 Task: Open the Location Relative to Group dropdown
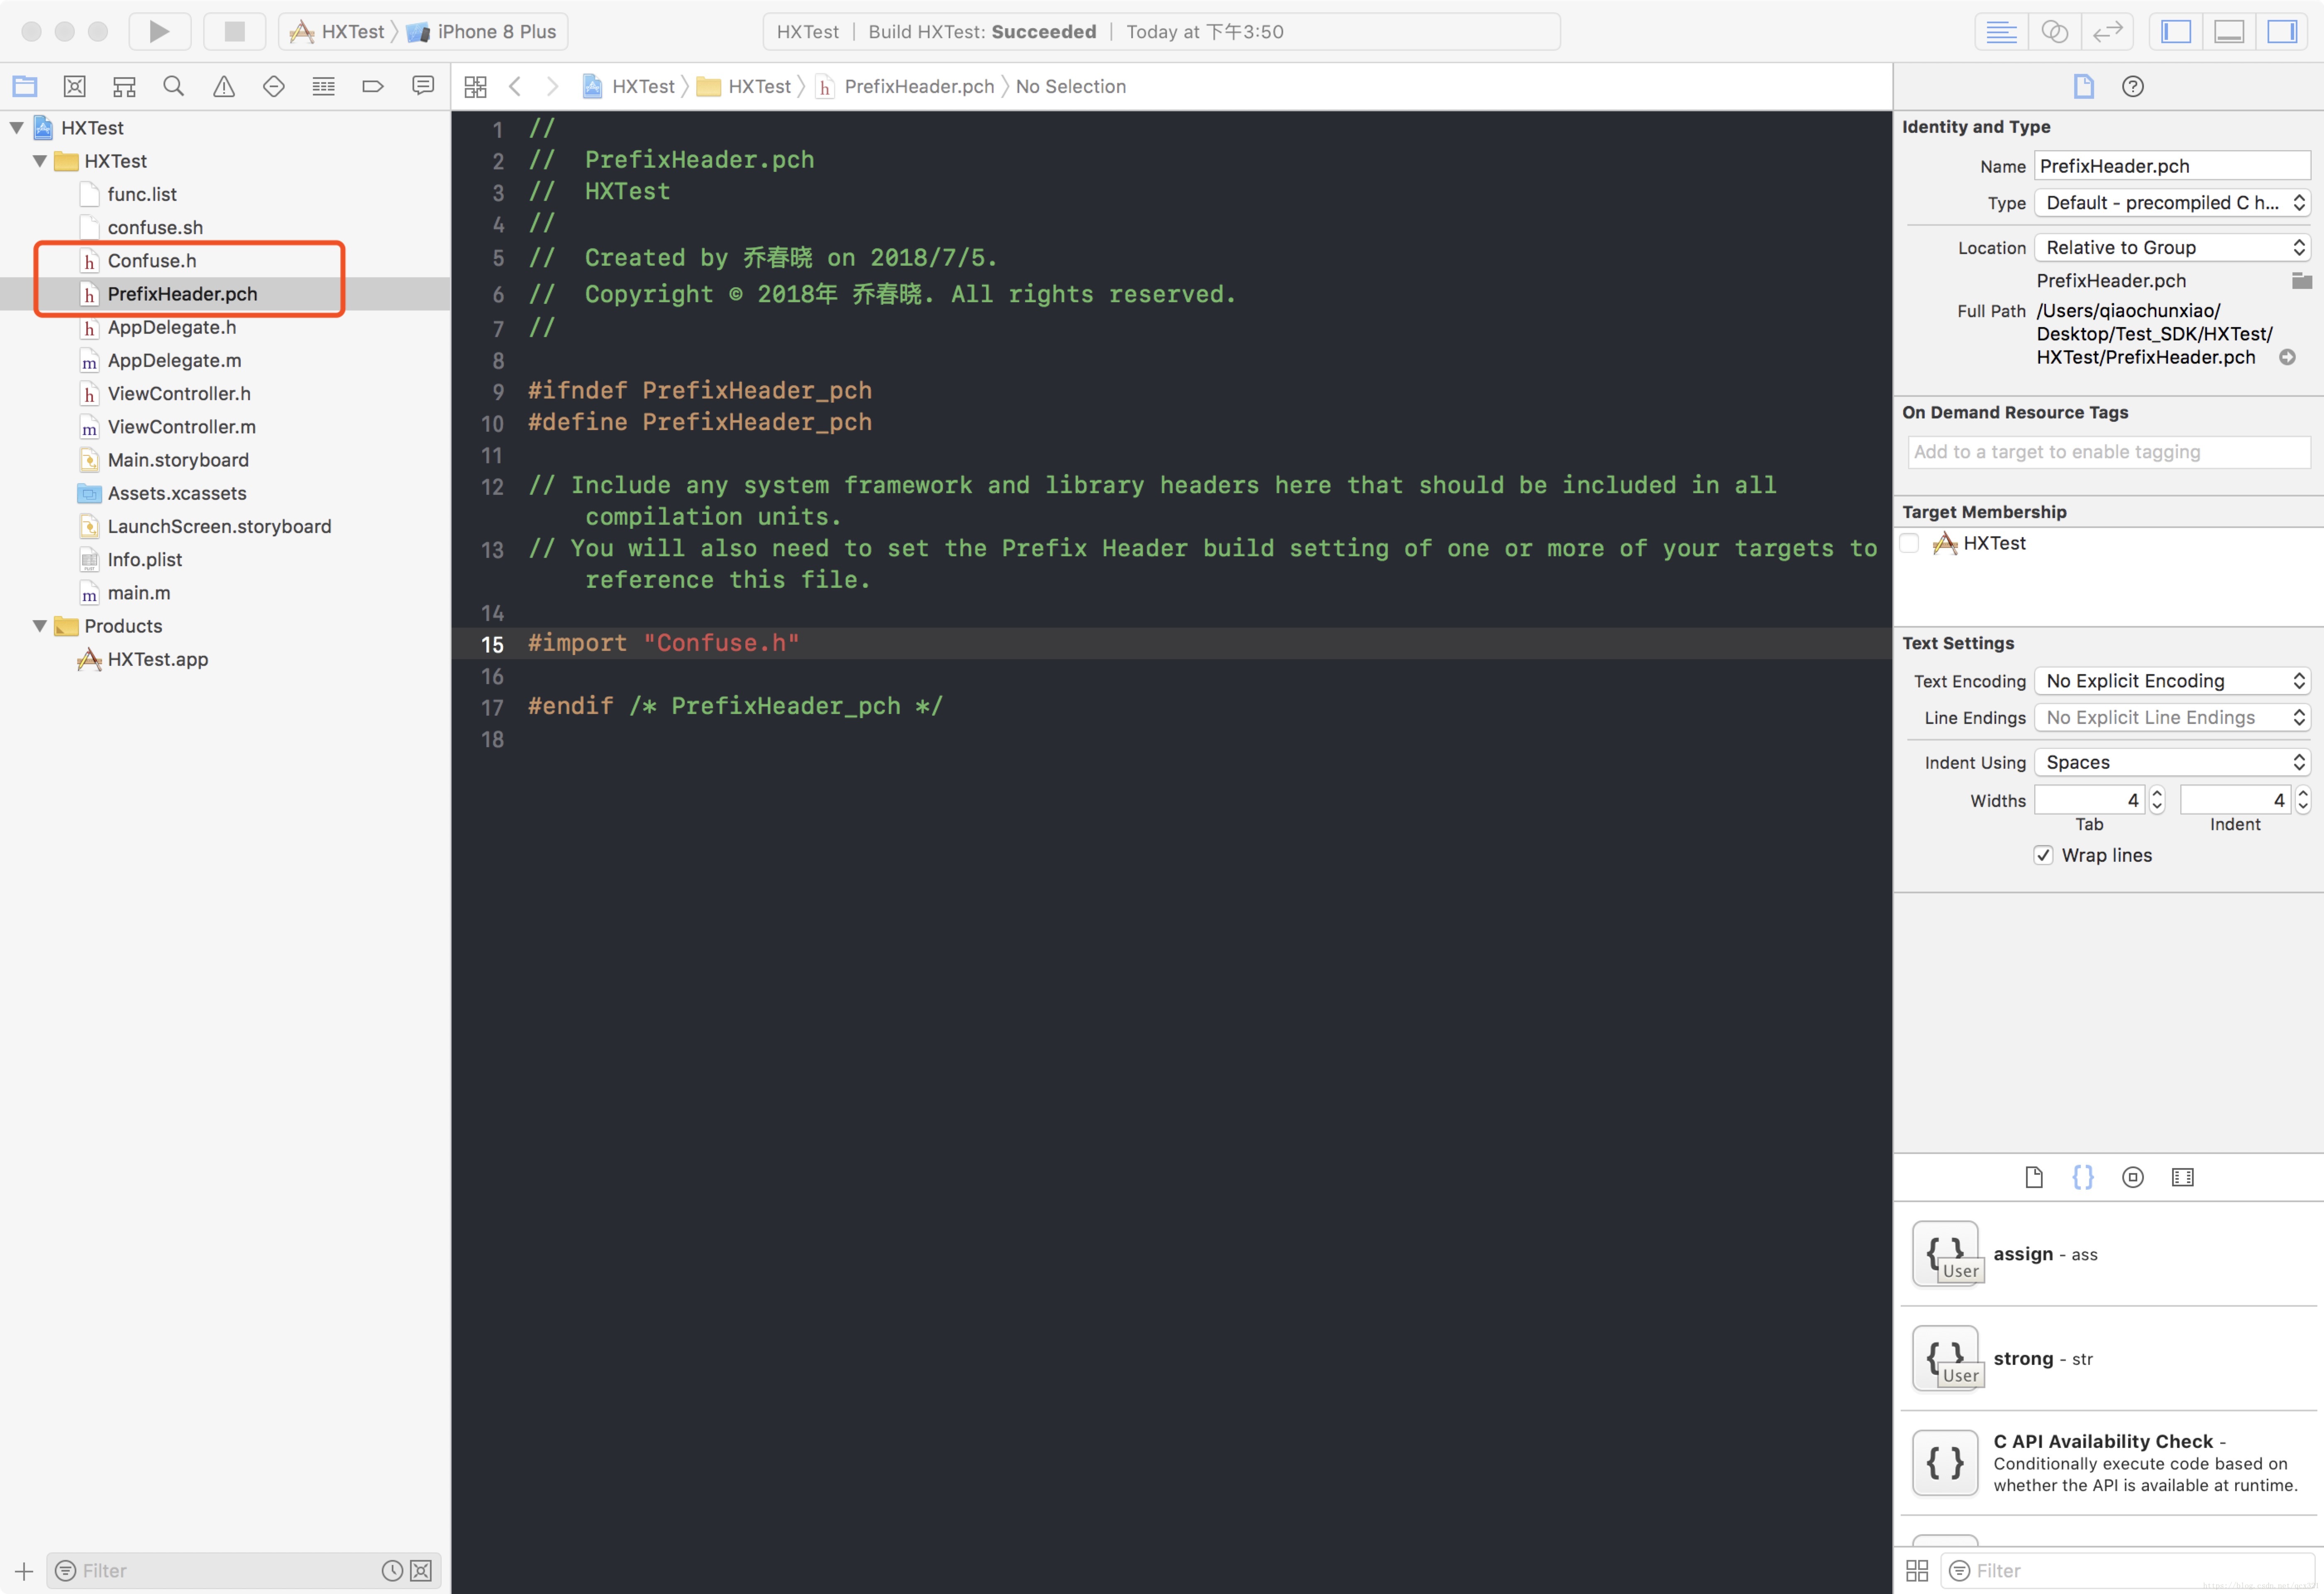coord(2172,248)
